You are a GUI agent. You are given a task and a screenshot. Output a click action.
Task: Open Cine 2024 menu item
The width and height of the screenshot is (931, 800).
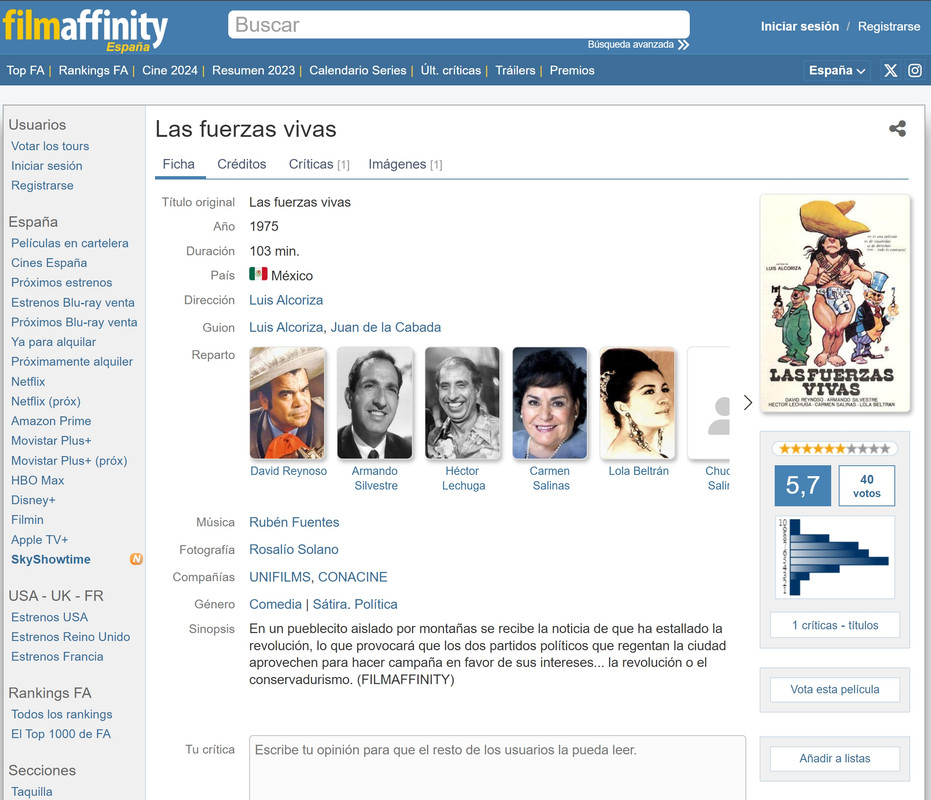coord(170,70)
